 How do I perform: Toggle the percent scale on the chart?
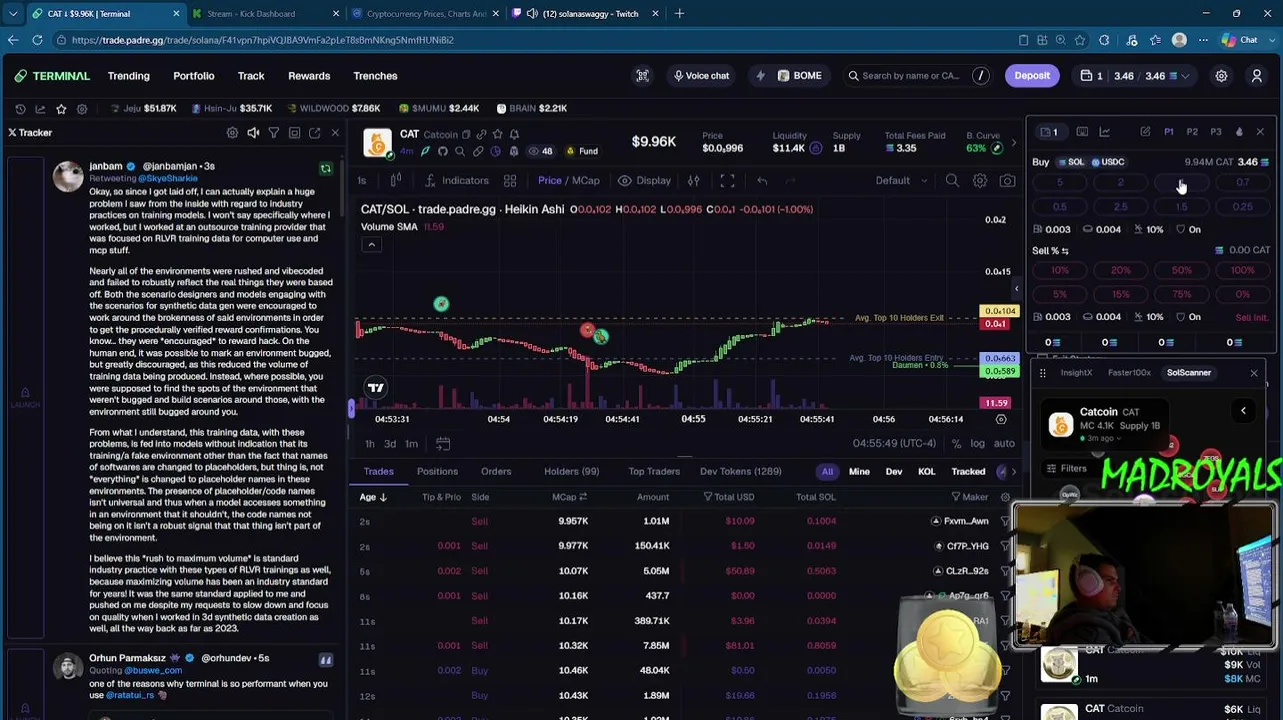[x=956, y=444]
